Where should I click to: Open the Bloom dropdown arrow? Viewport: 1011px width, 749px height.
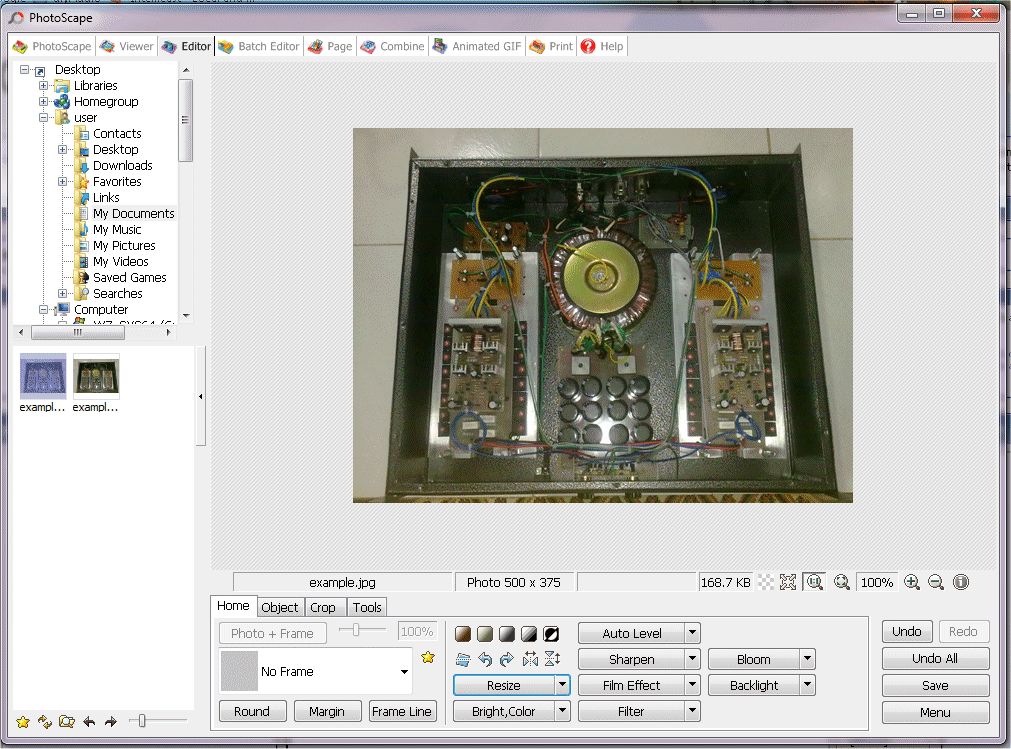[807, 659]
